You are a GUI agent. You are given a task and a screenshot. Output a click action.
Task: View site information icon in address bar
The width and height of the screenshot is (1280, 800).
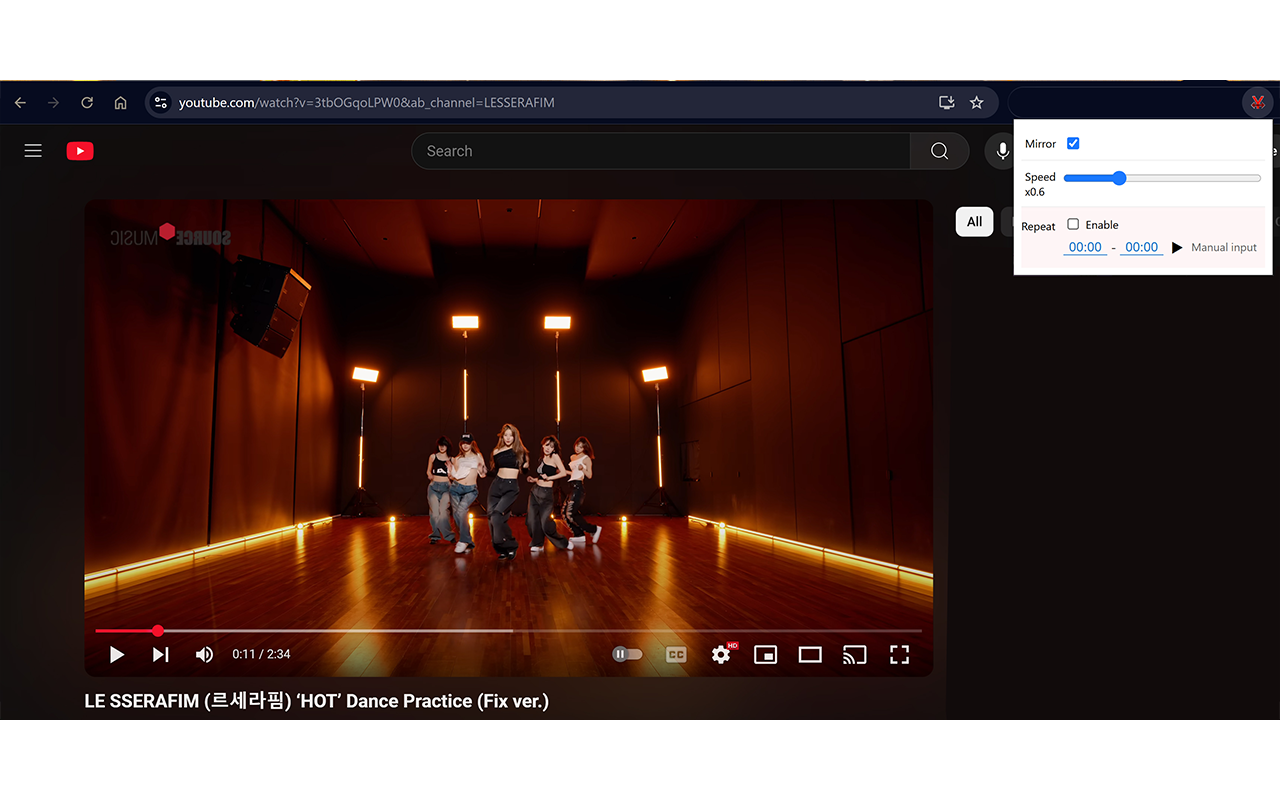click(160, 103)
